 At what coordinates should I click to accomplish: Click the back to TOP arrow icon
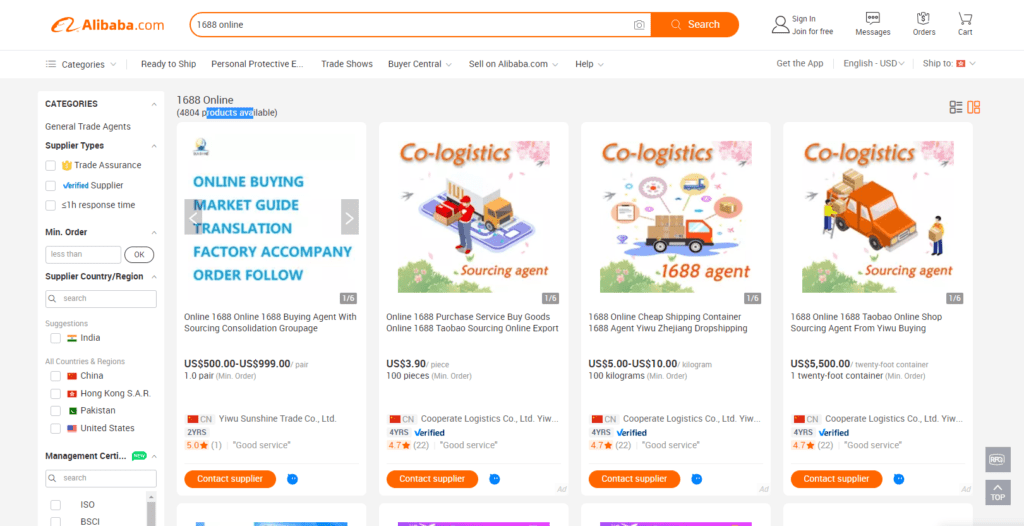pos(997,492)
